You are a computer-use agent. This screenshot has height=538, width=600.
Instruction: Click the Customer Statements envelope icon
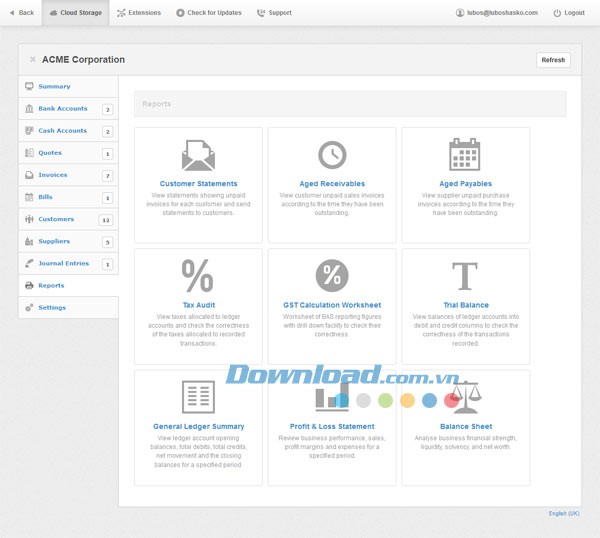click(x=198, y=155)
